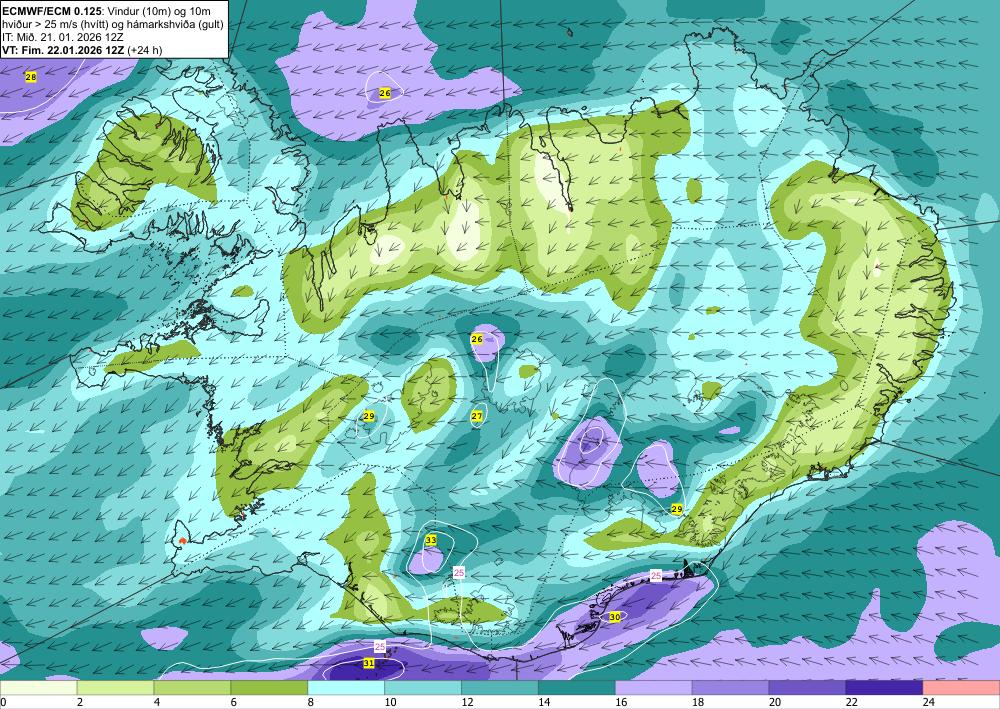Image resolution: width=1000 pixels, height=709 pixels.
Task: Click the legend scale value '4'
Action: [157, 702]
